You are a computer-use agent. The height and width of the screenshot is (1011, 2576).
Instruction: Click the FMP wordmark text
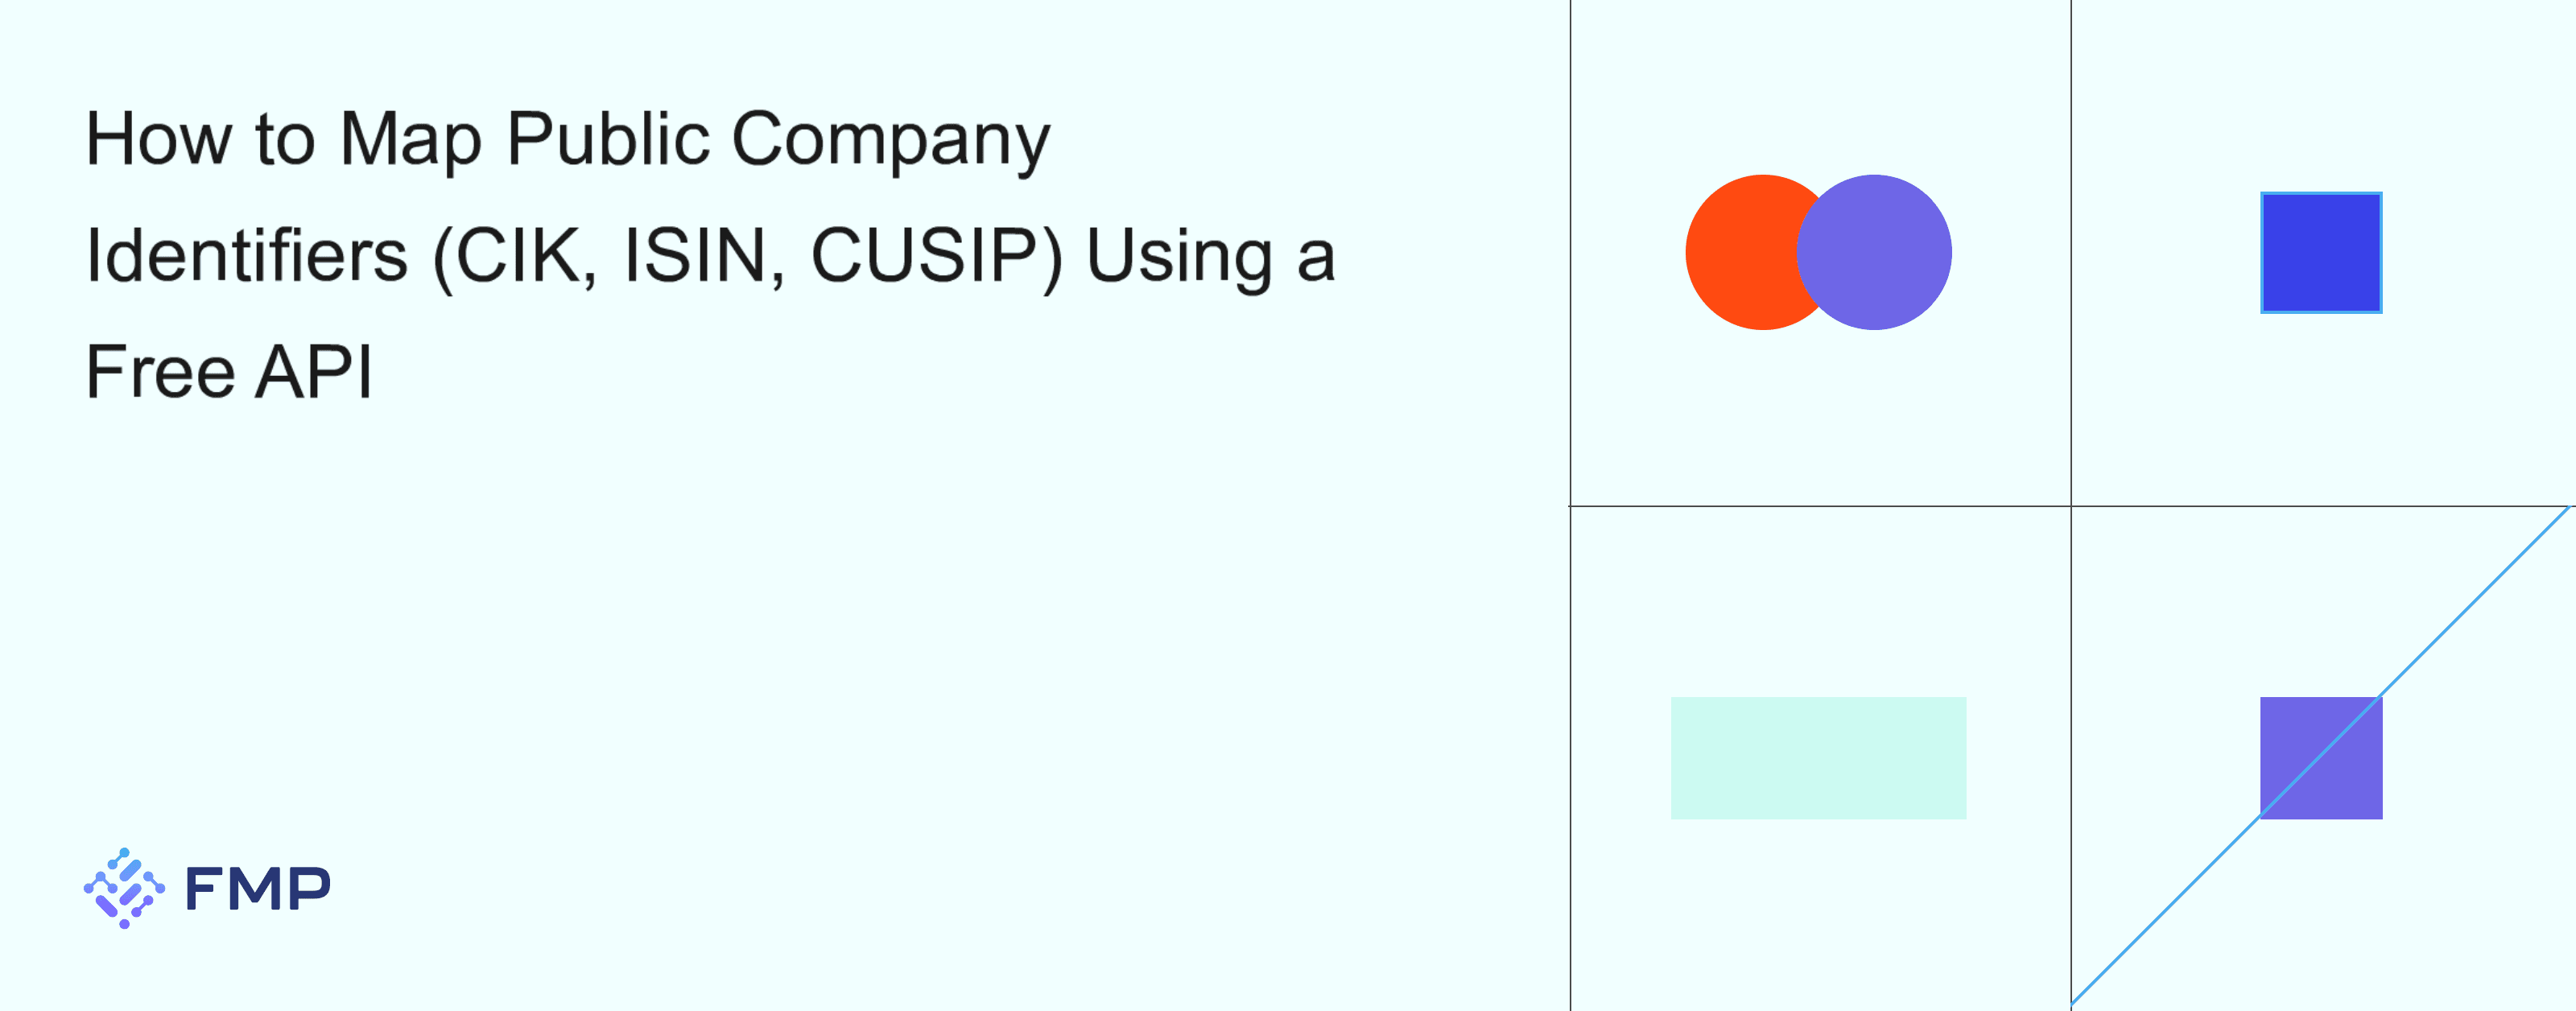[257, 889]
